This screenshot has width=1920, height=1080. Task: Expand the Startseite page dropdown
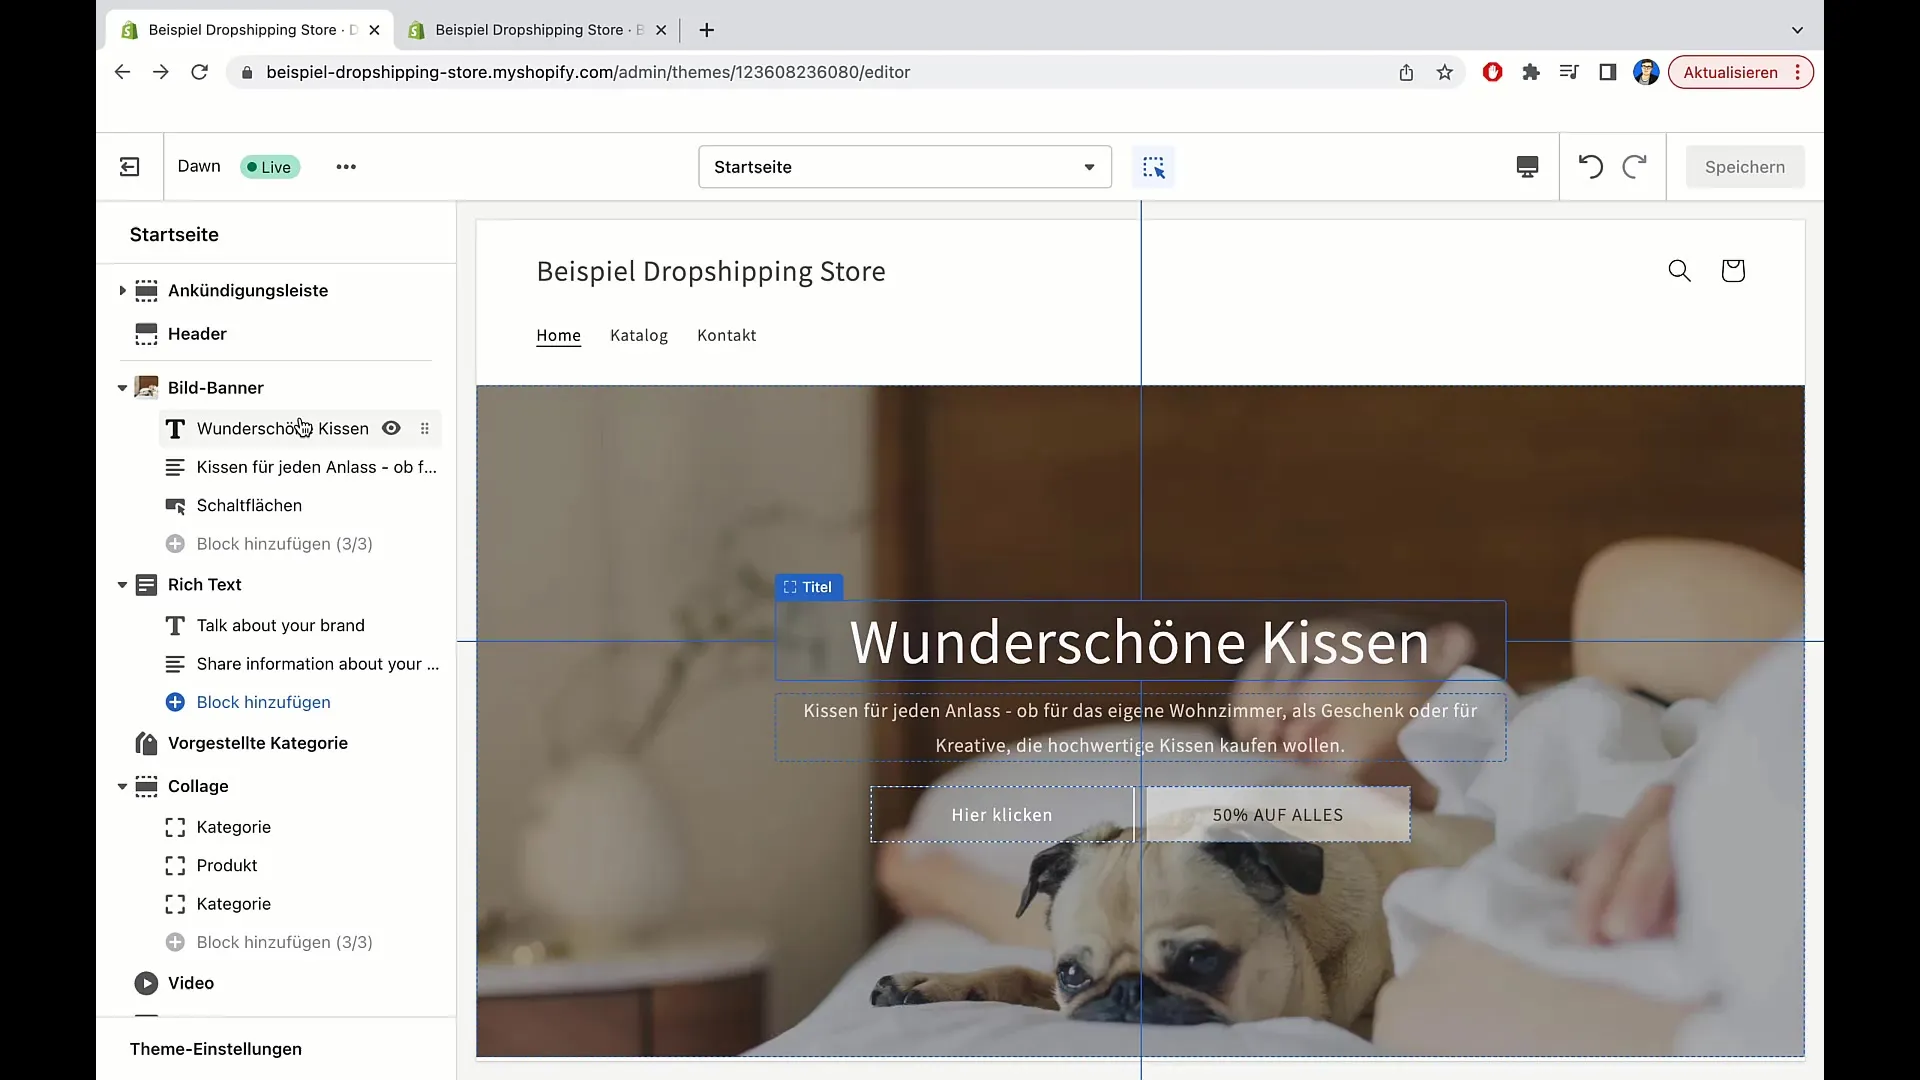1089,167
